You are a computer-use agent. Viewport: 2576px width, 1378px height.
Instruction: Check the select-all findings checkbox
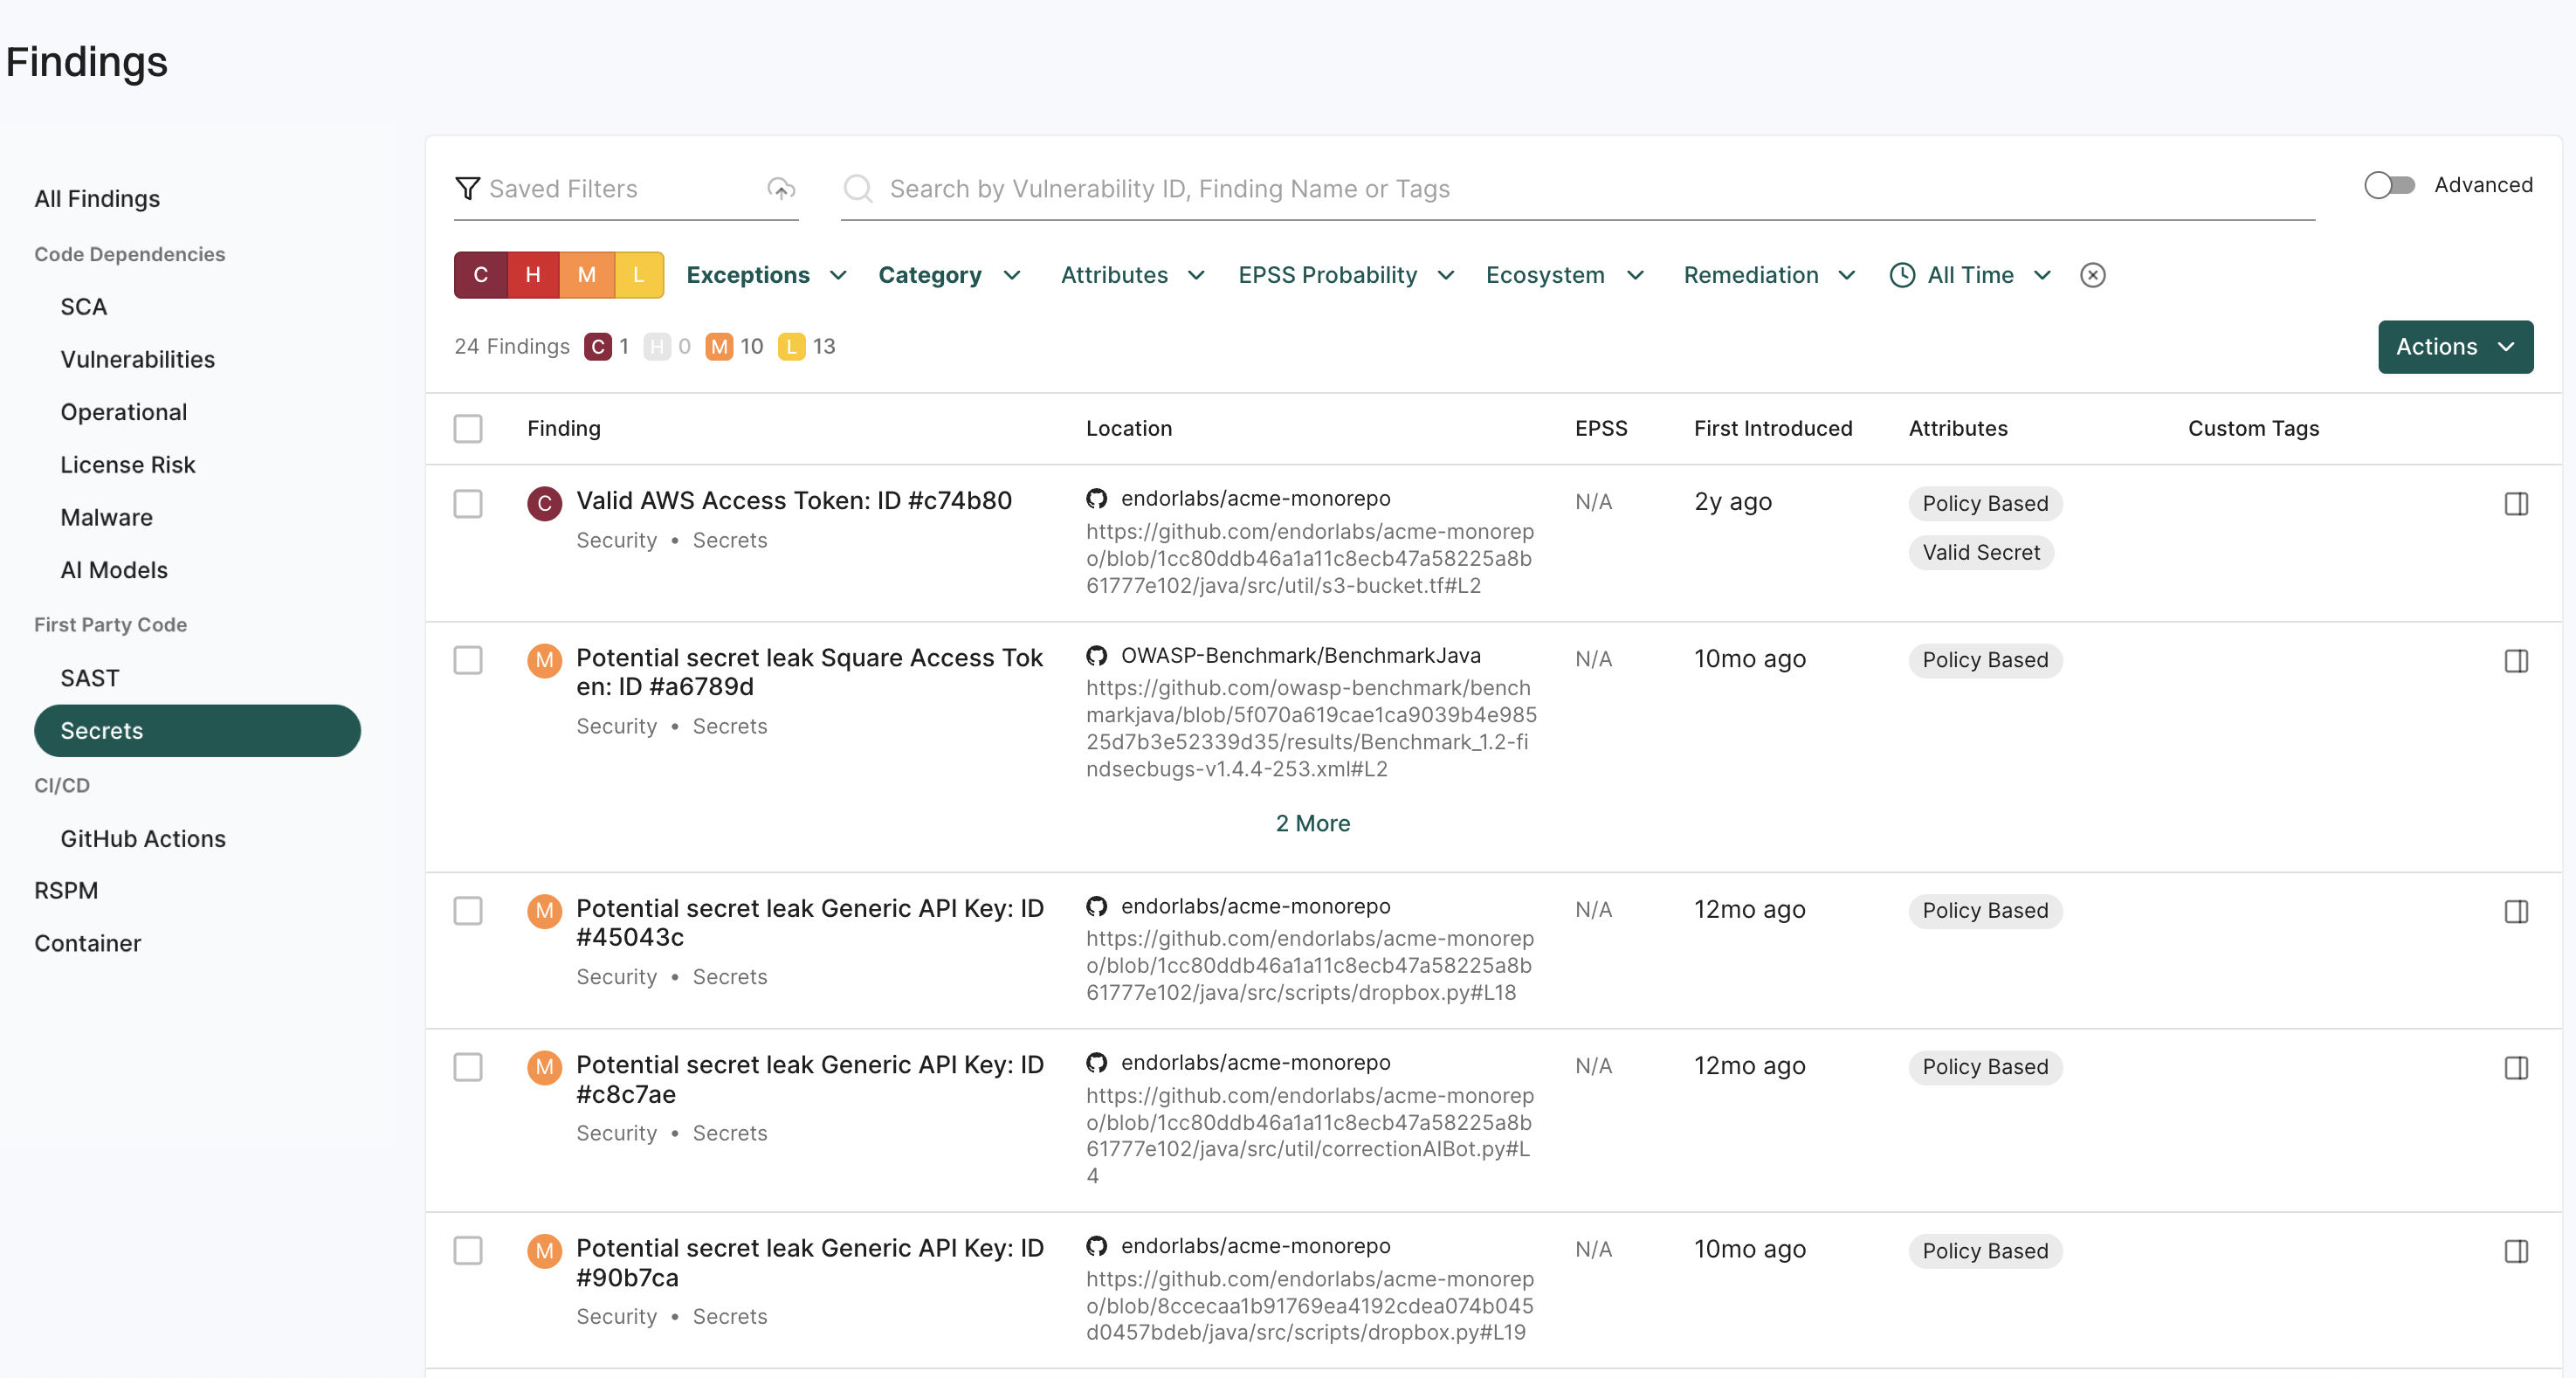[468, 428]
